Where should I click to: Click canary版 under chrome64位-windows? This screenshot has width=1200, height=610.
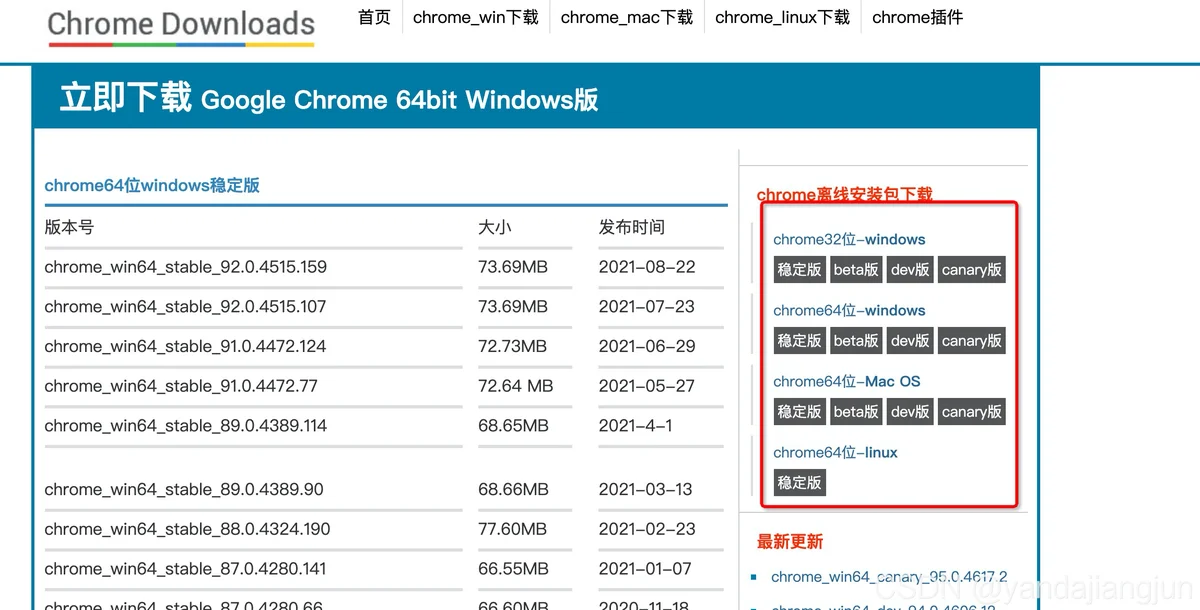(x=971, y=341)
